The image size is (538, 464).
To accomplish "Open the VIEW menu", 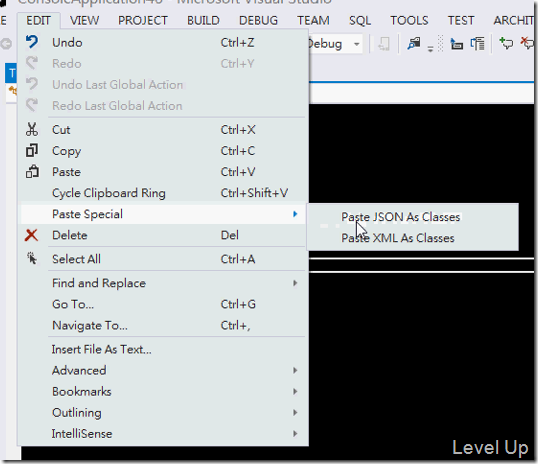I will (x=84, y=21).
